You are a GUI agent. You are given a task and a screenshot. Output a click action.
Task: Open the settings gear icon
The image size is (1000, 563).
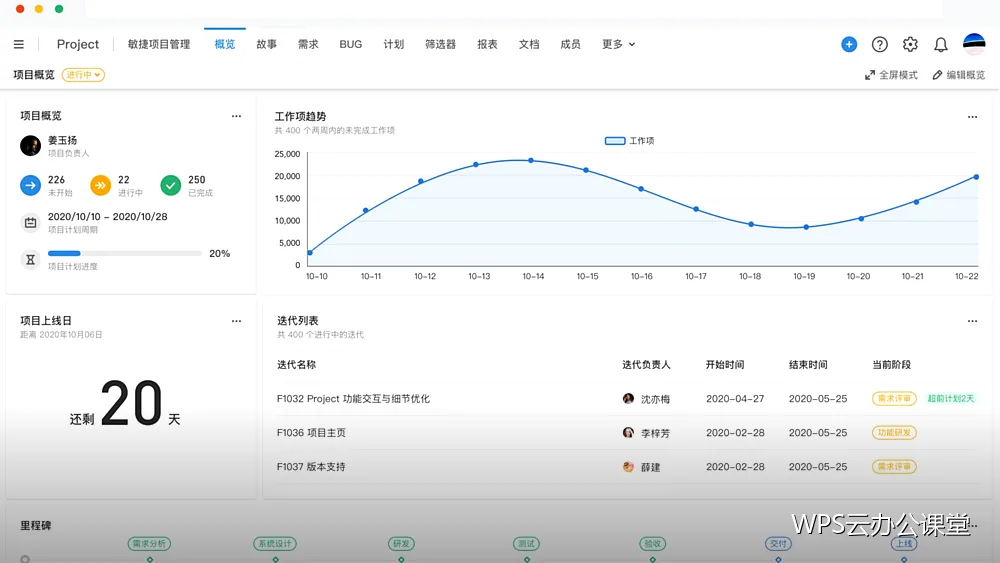(x=910, y=44)
